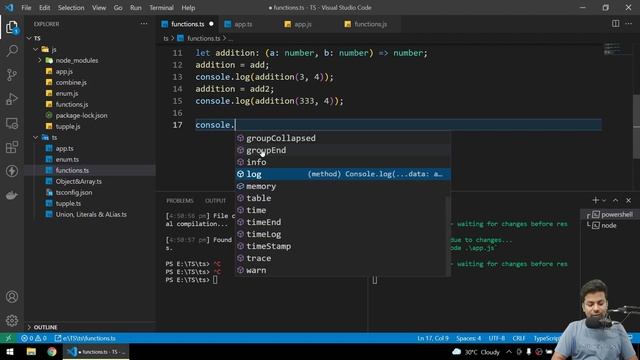Open Explorer more actions ellipsis
640x360 pixels.
[x=144, y=24]
